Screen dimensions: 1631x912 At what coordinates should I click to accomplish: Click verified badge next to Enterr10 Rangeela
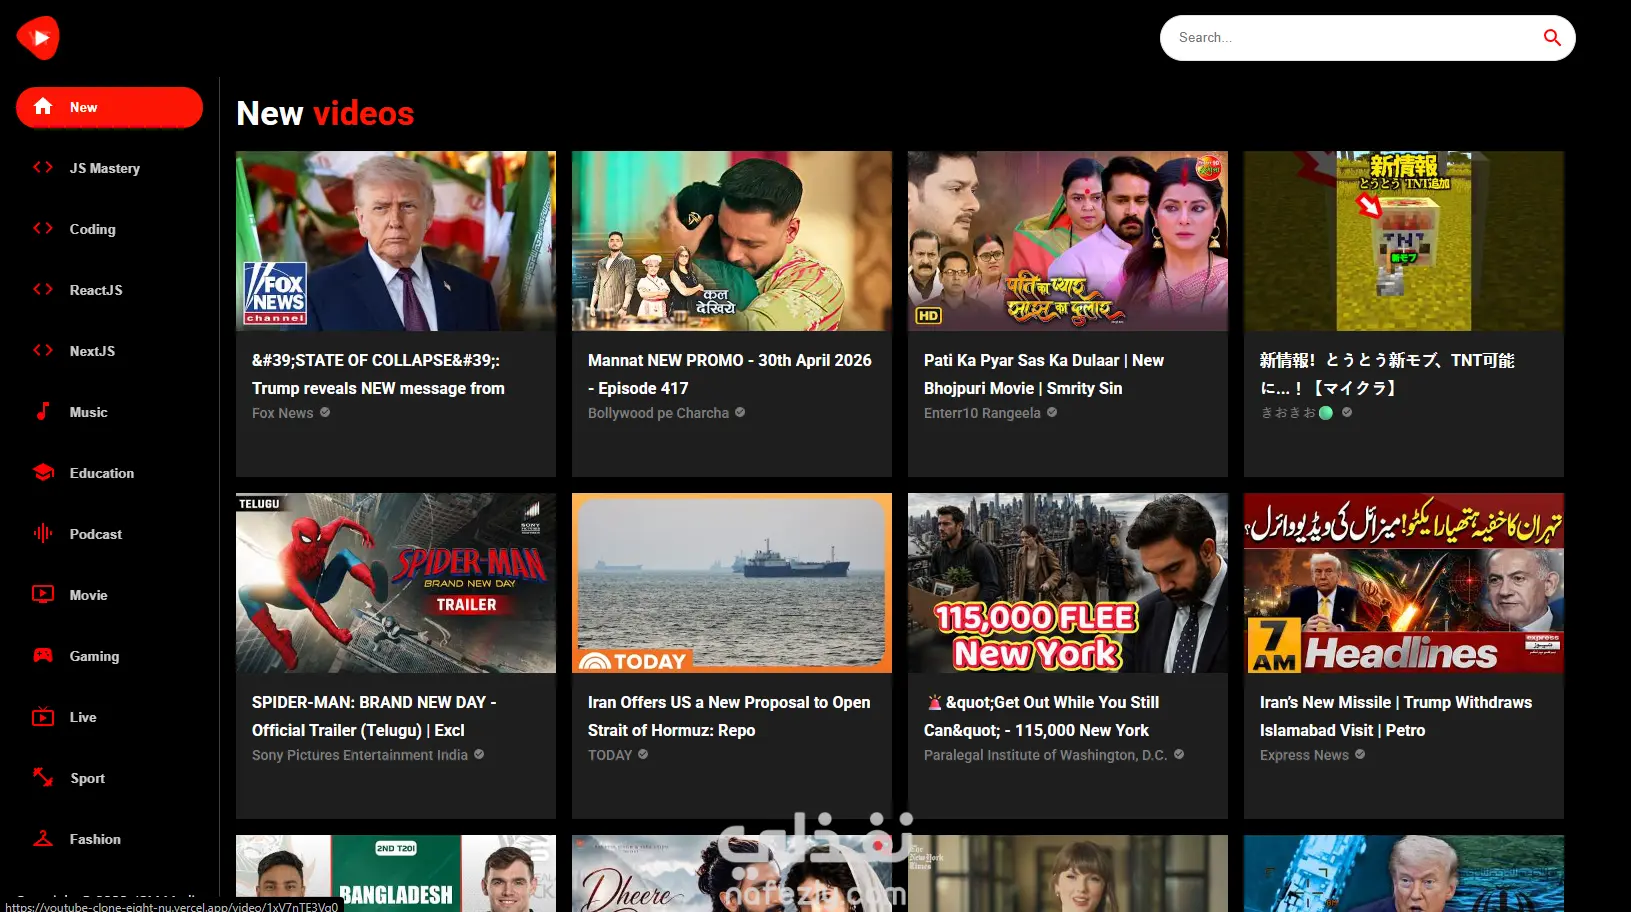(x=1052, y=412)
